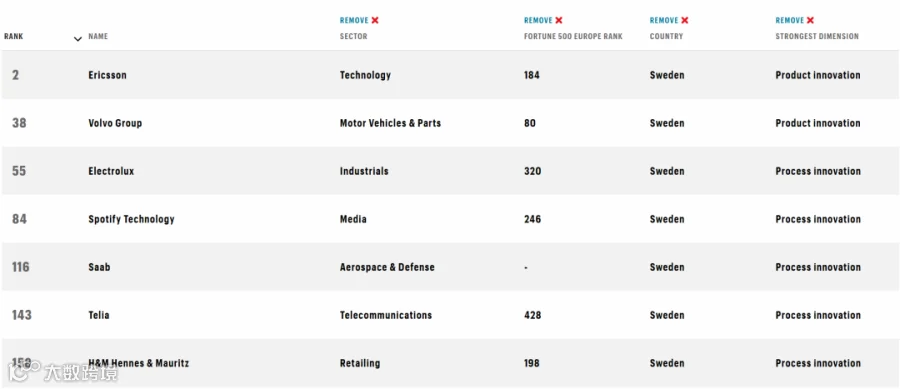Remove the Strongest Dimension column via X
900x389 pixels.
pyautogui.click(x=810, y=21)
